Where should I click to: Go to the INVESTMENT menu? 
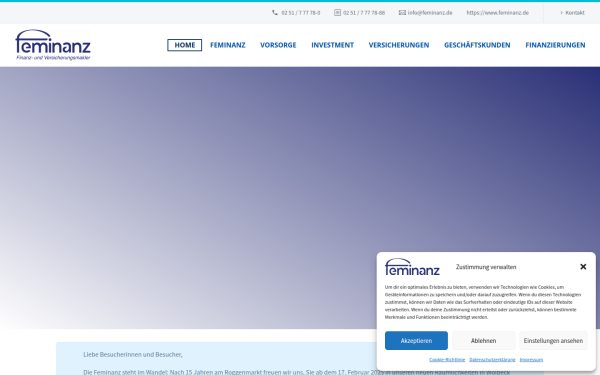333,45
